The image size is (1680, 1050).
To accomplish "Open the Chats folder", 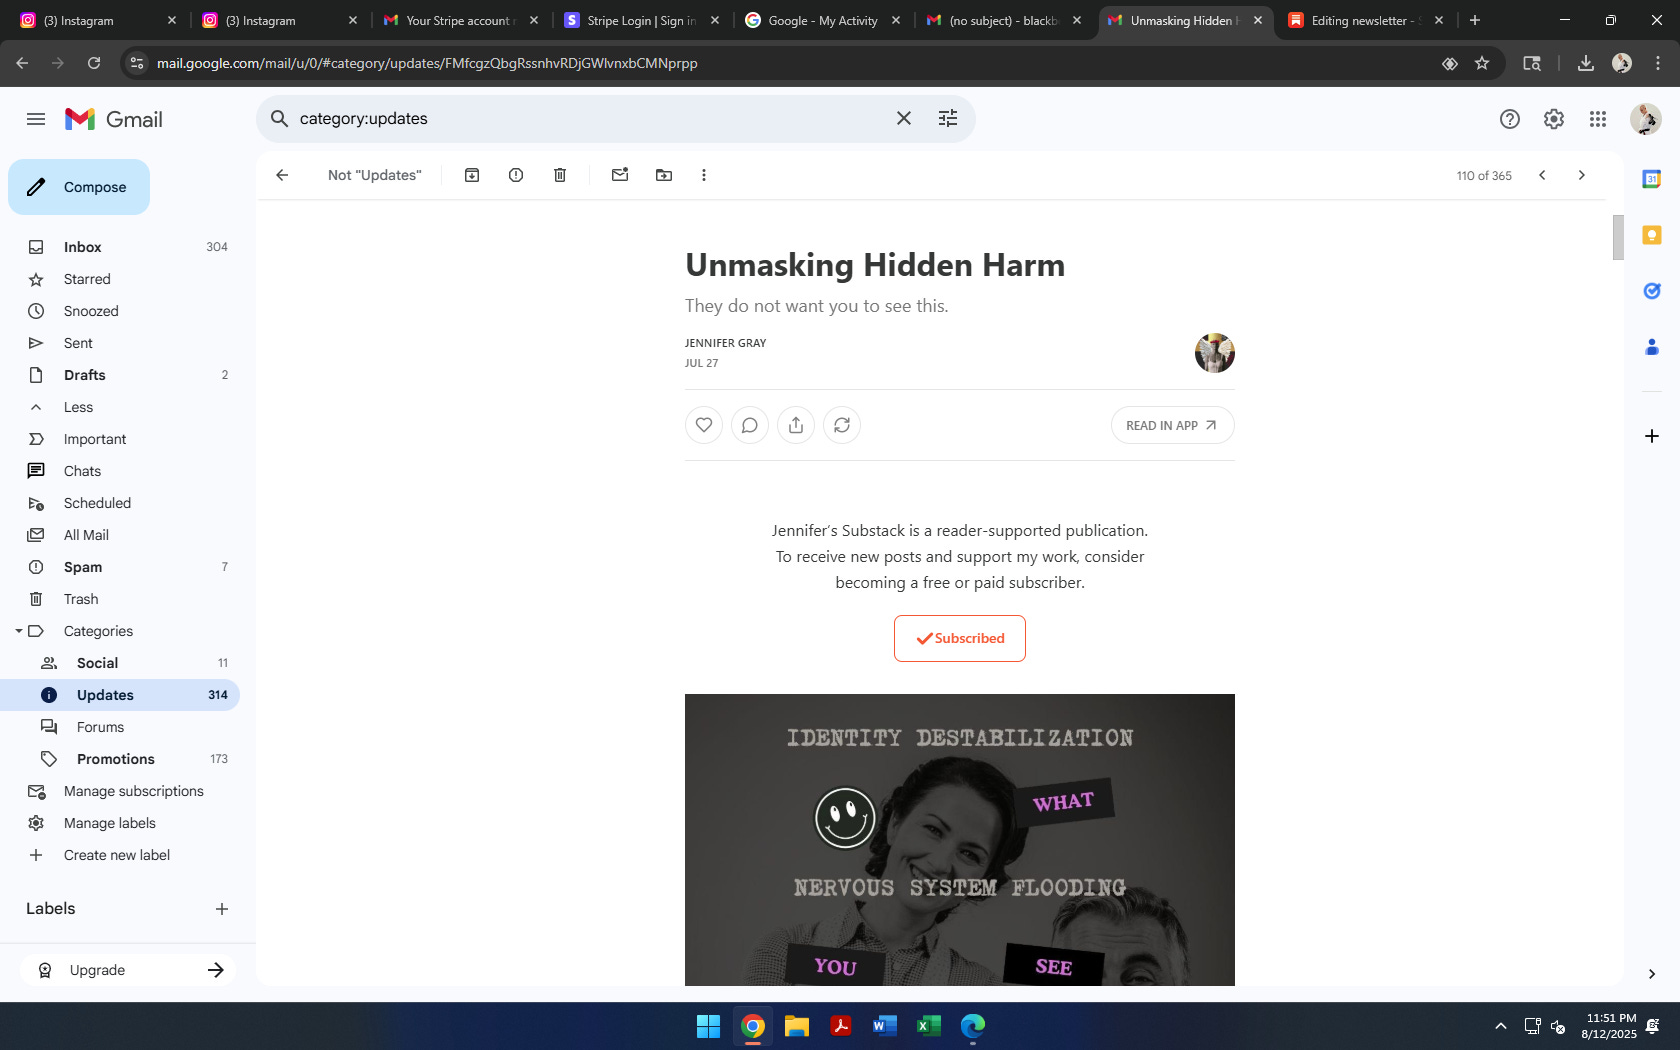I will click(x=120, y=471).
